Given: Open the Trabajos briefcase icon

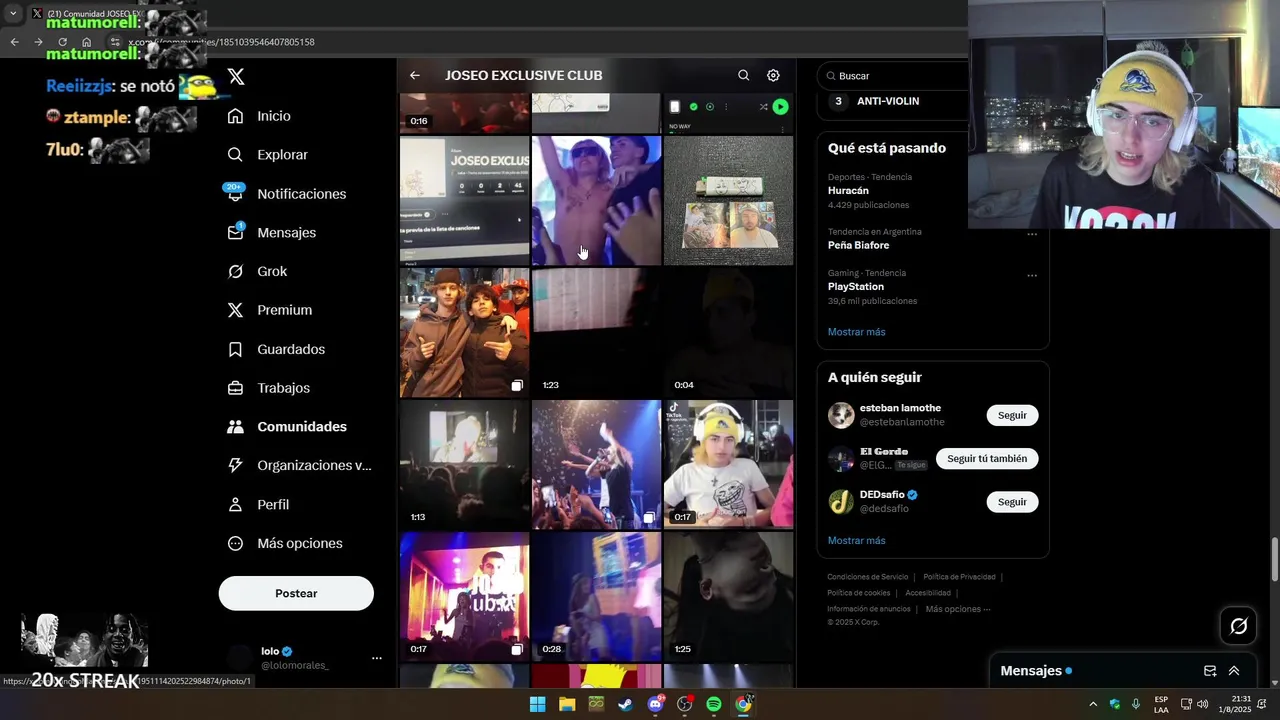Looking at the screenshot, I should (235, 388).
